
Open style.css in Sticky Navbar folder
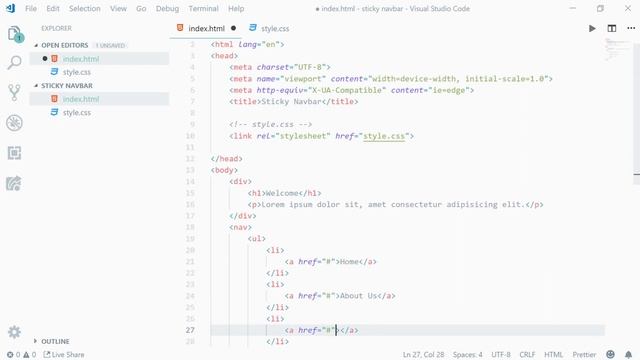pos(99,113)
